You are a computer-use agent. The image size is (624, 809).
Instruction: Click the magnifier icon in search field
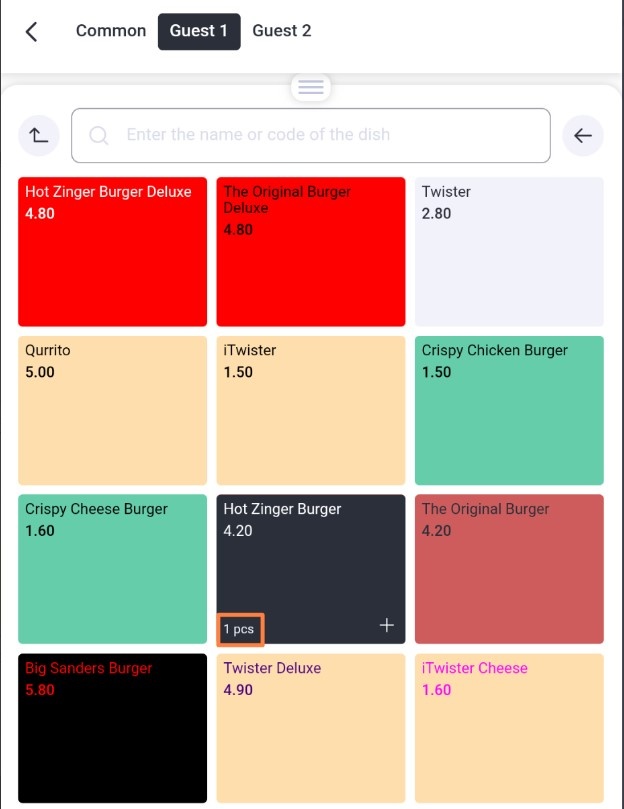click(x=98, y=135)
